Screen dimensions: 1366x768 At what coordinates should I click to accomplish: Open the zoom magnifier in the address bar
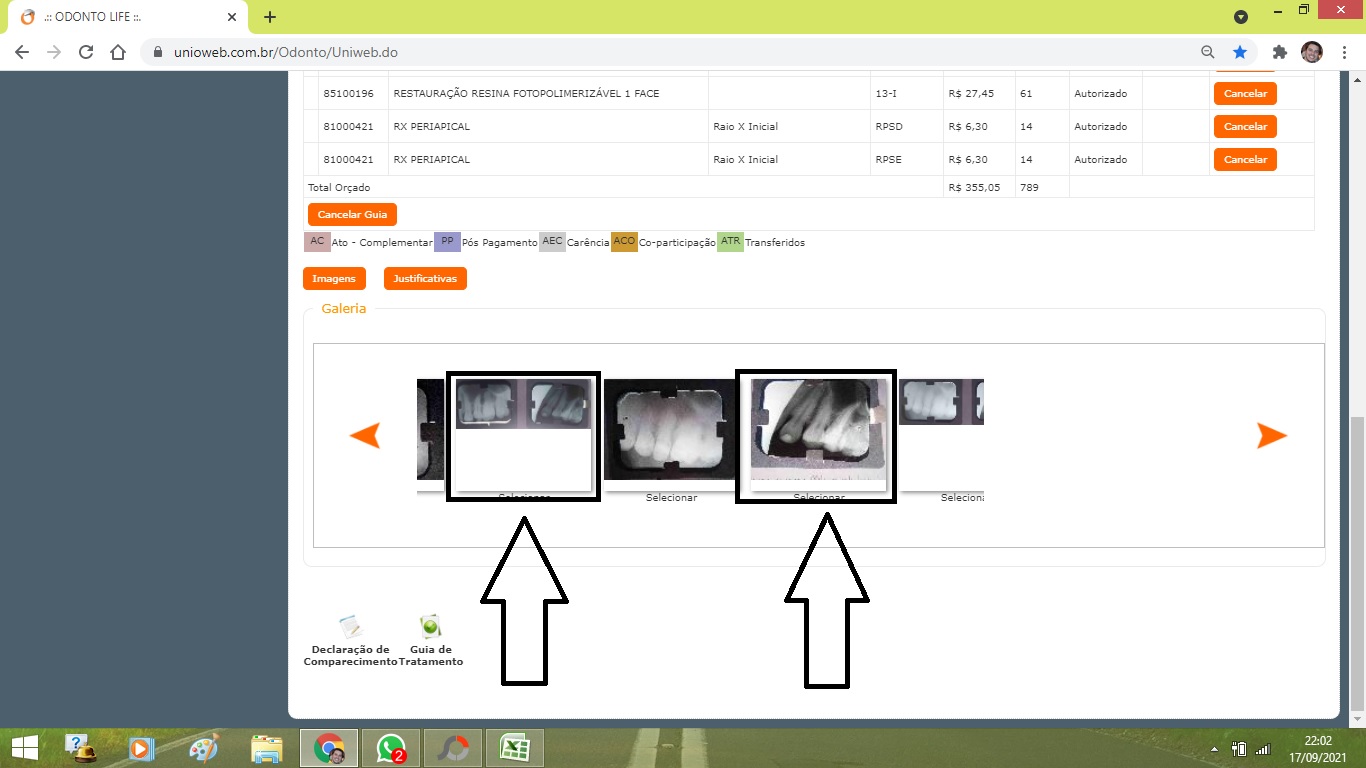[1208, 52]
